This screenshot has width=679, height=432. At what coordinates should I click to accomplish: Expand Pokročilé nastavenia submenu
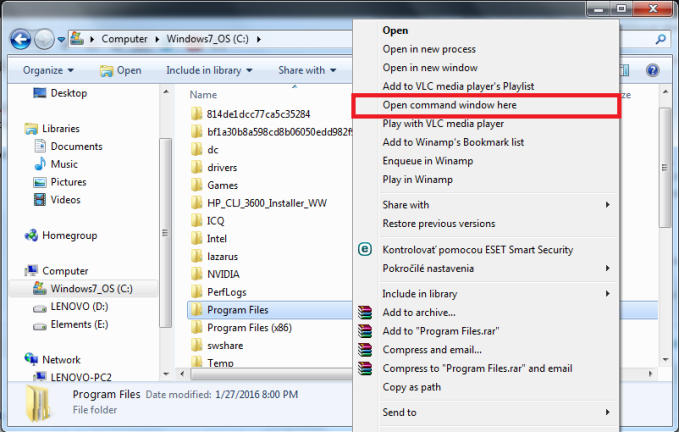[x=608, y=268]
